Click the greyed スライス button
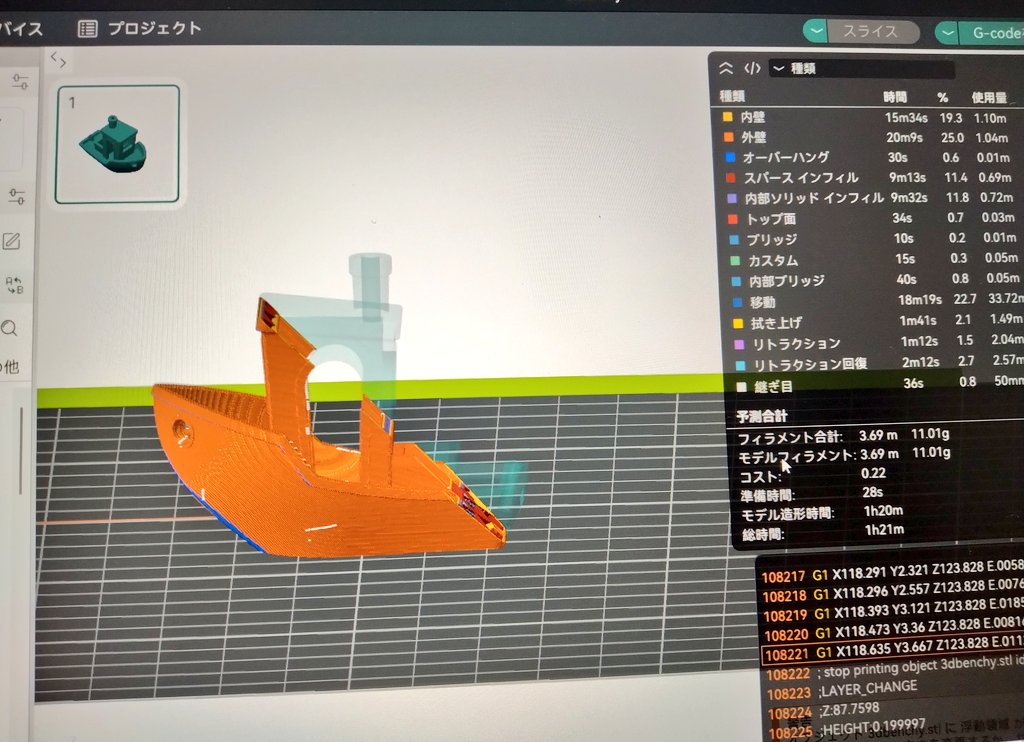Screen dimensions: 1024x742 (872, 31)
